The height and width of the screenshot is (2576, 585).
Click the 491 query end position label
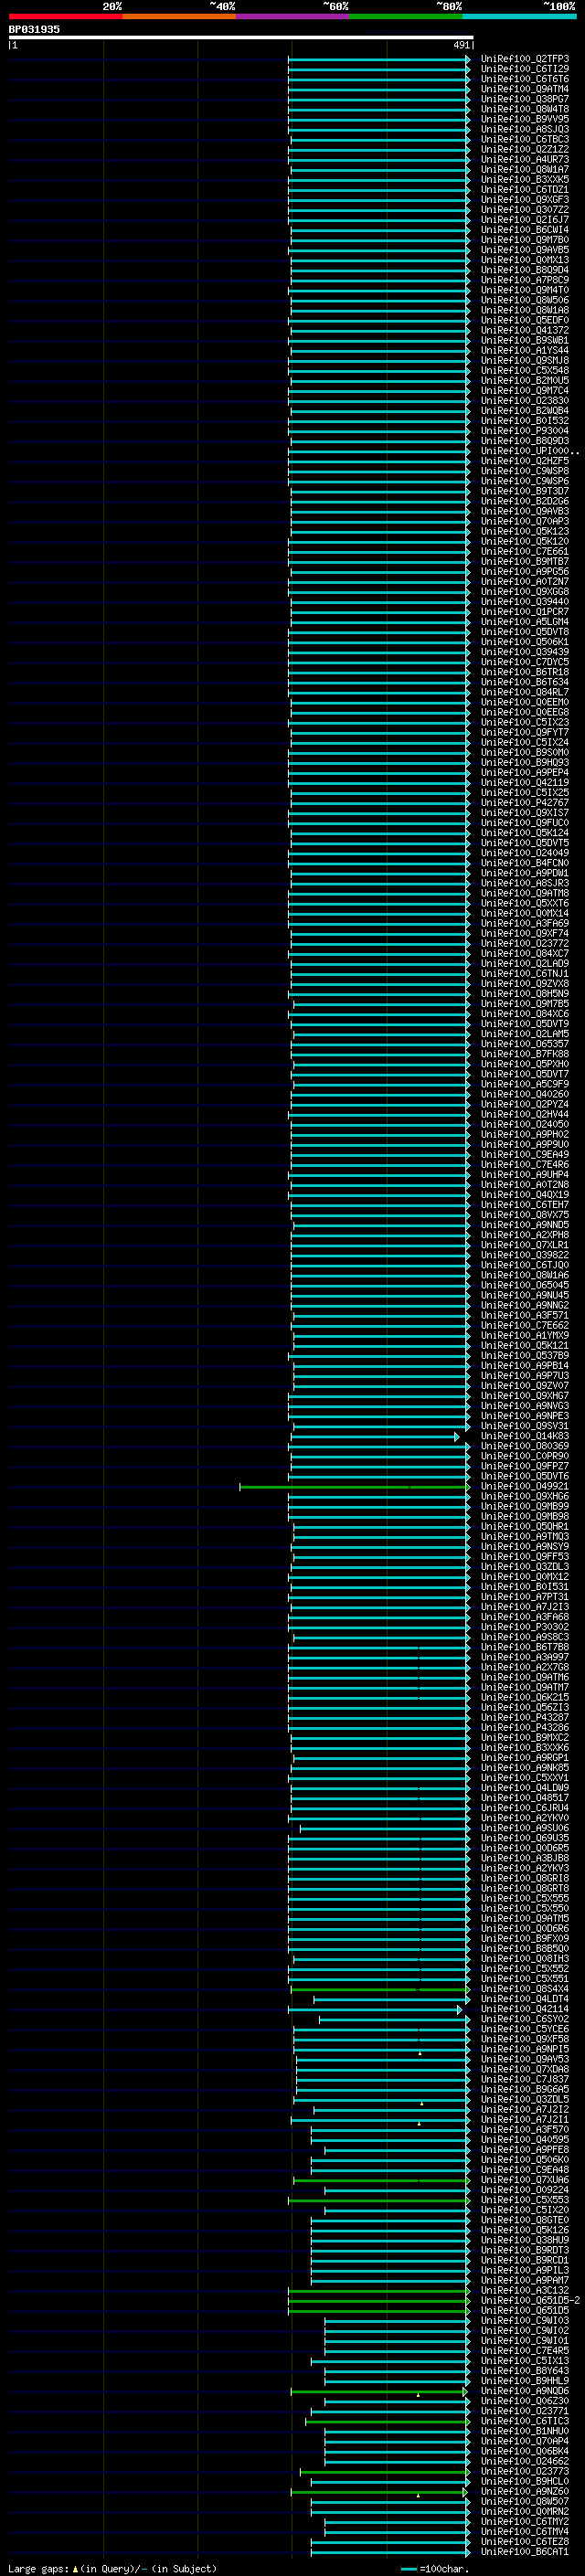[461, 45]
